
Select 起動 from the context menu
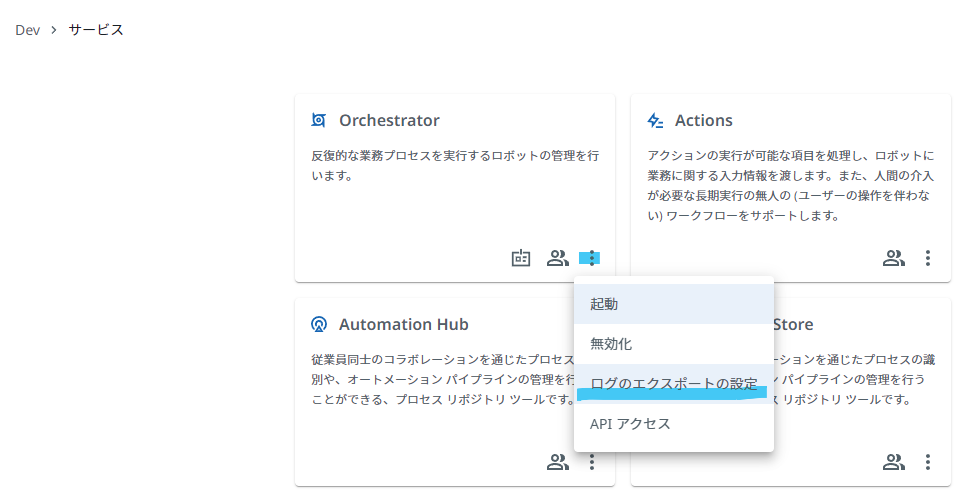point(674,304)
